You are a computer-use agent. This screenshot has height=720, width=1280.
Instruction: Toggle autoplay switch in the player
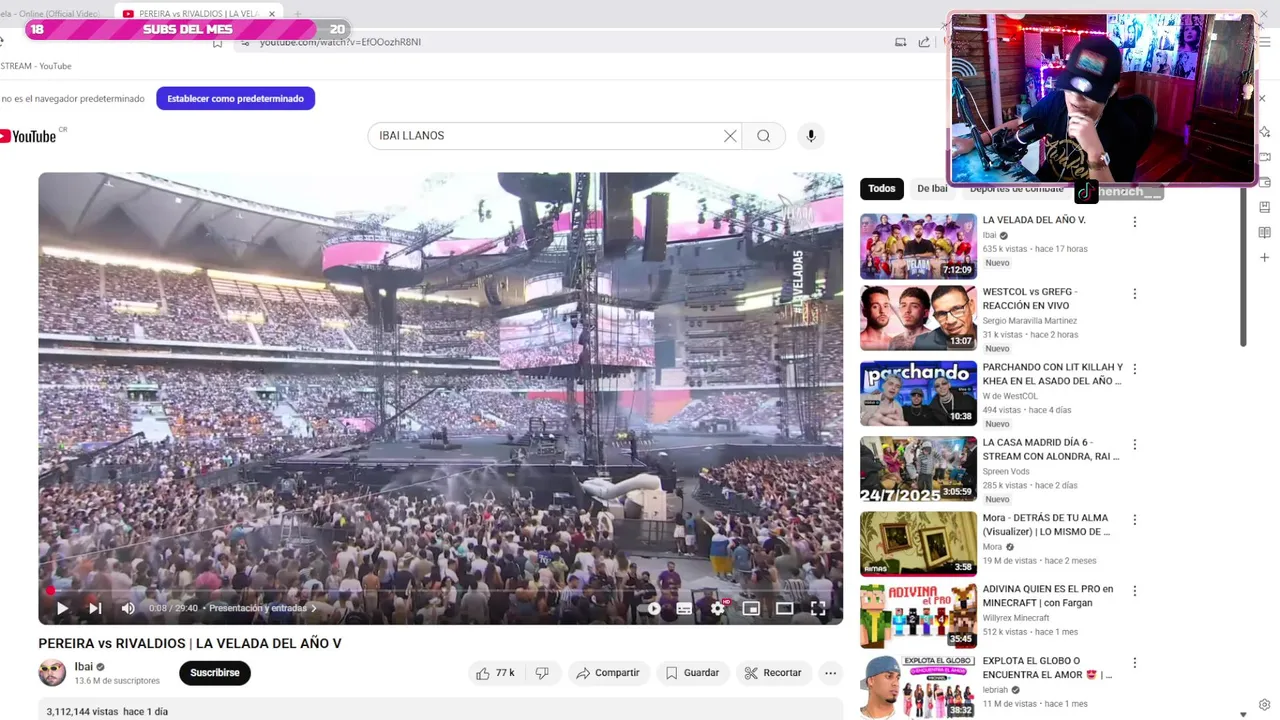coord(653,608)
